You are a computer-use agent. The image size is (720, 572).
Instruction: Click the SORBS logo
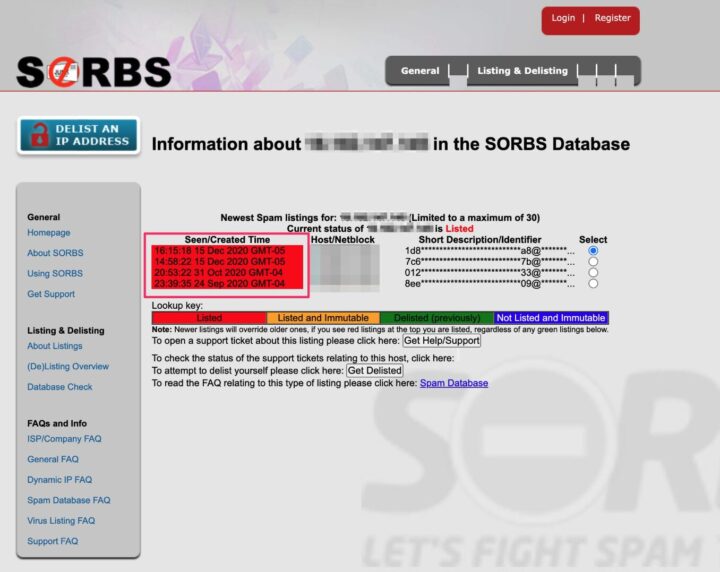pos(94,72)
